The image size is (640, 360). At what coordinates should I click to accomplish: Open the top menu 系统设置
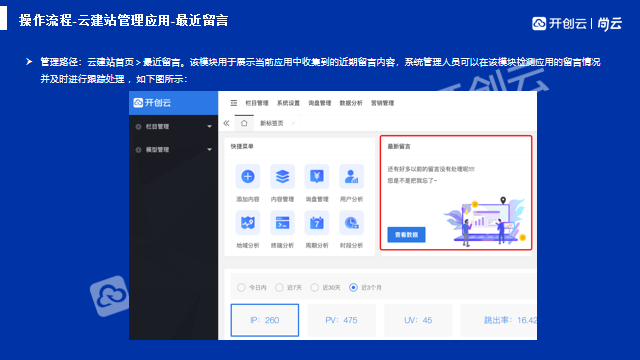tap(288, 103)
